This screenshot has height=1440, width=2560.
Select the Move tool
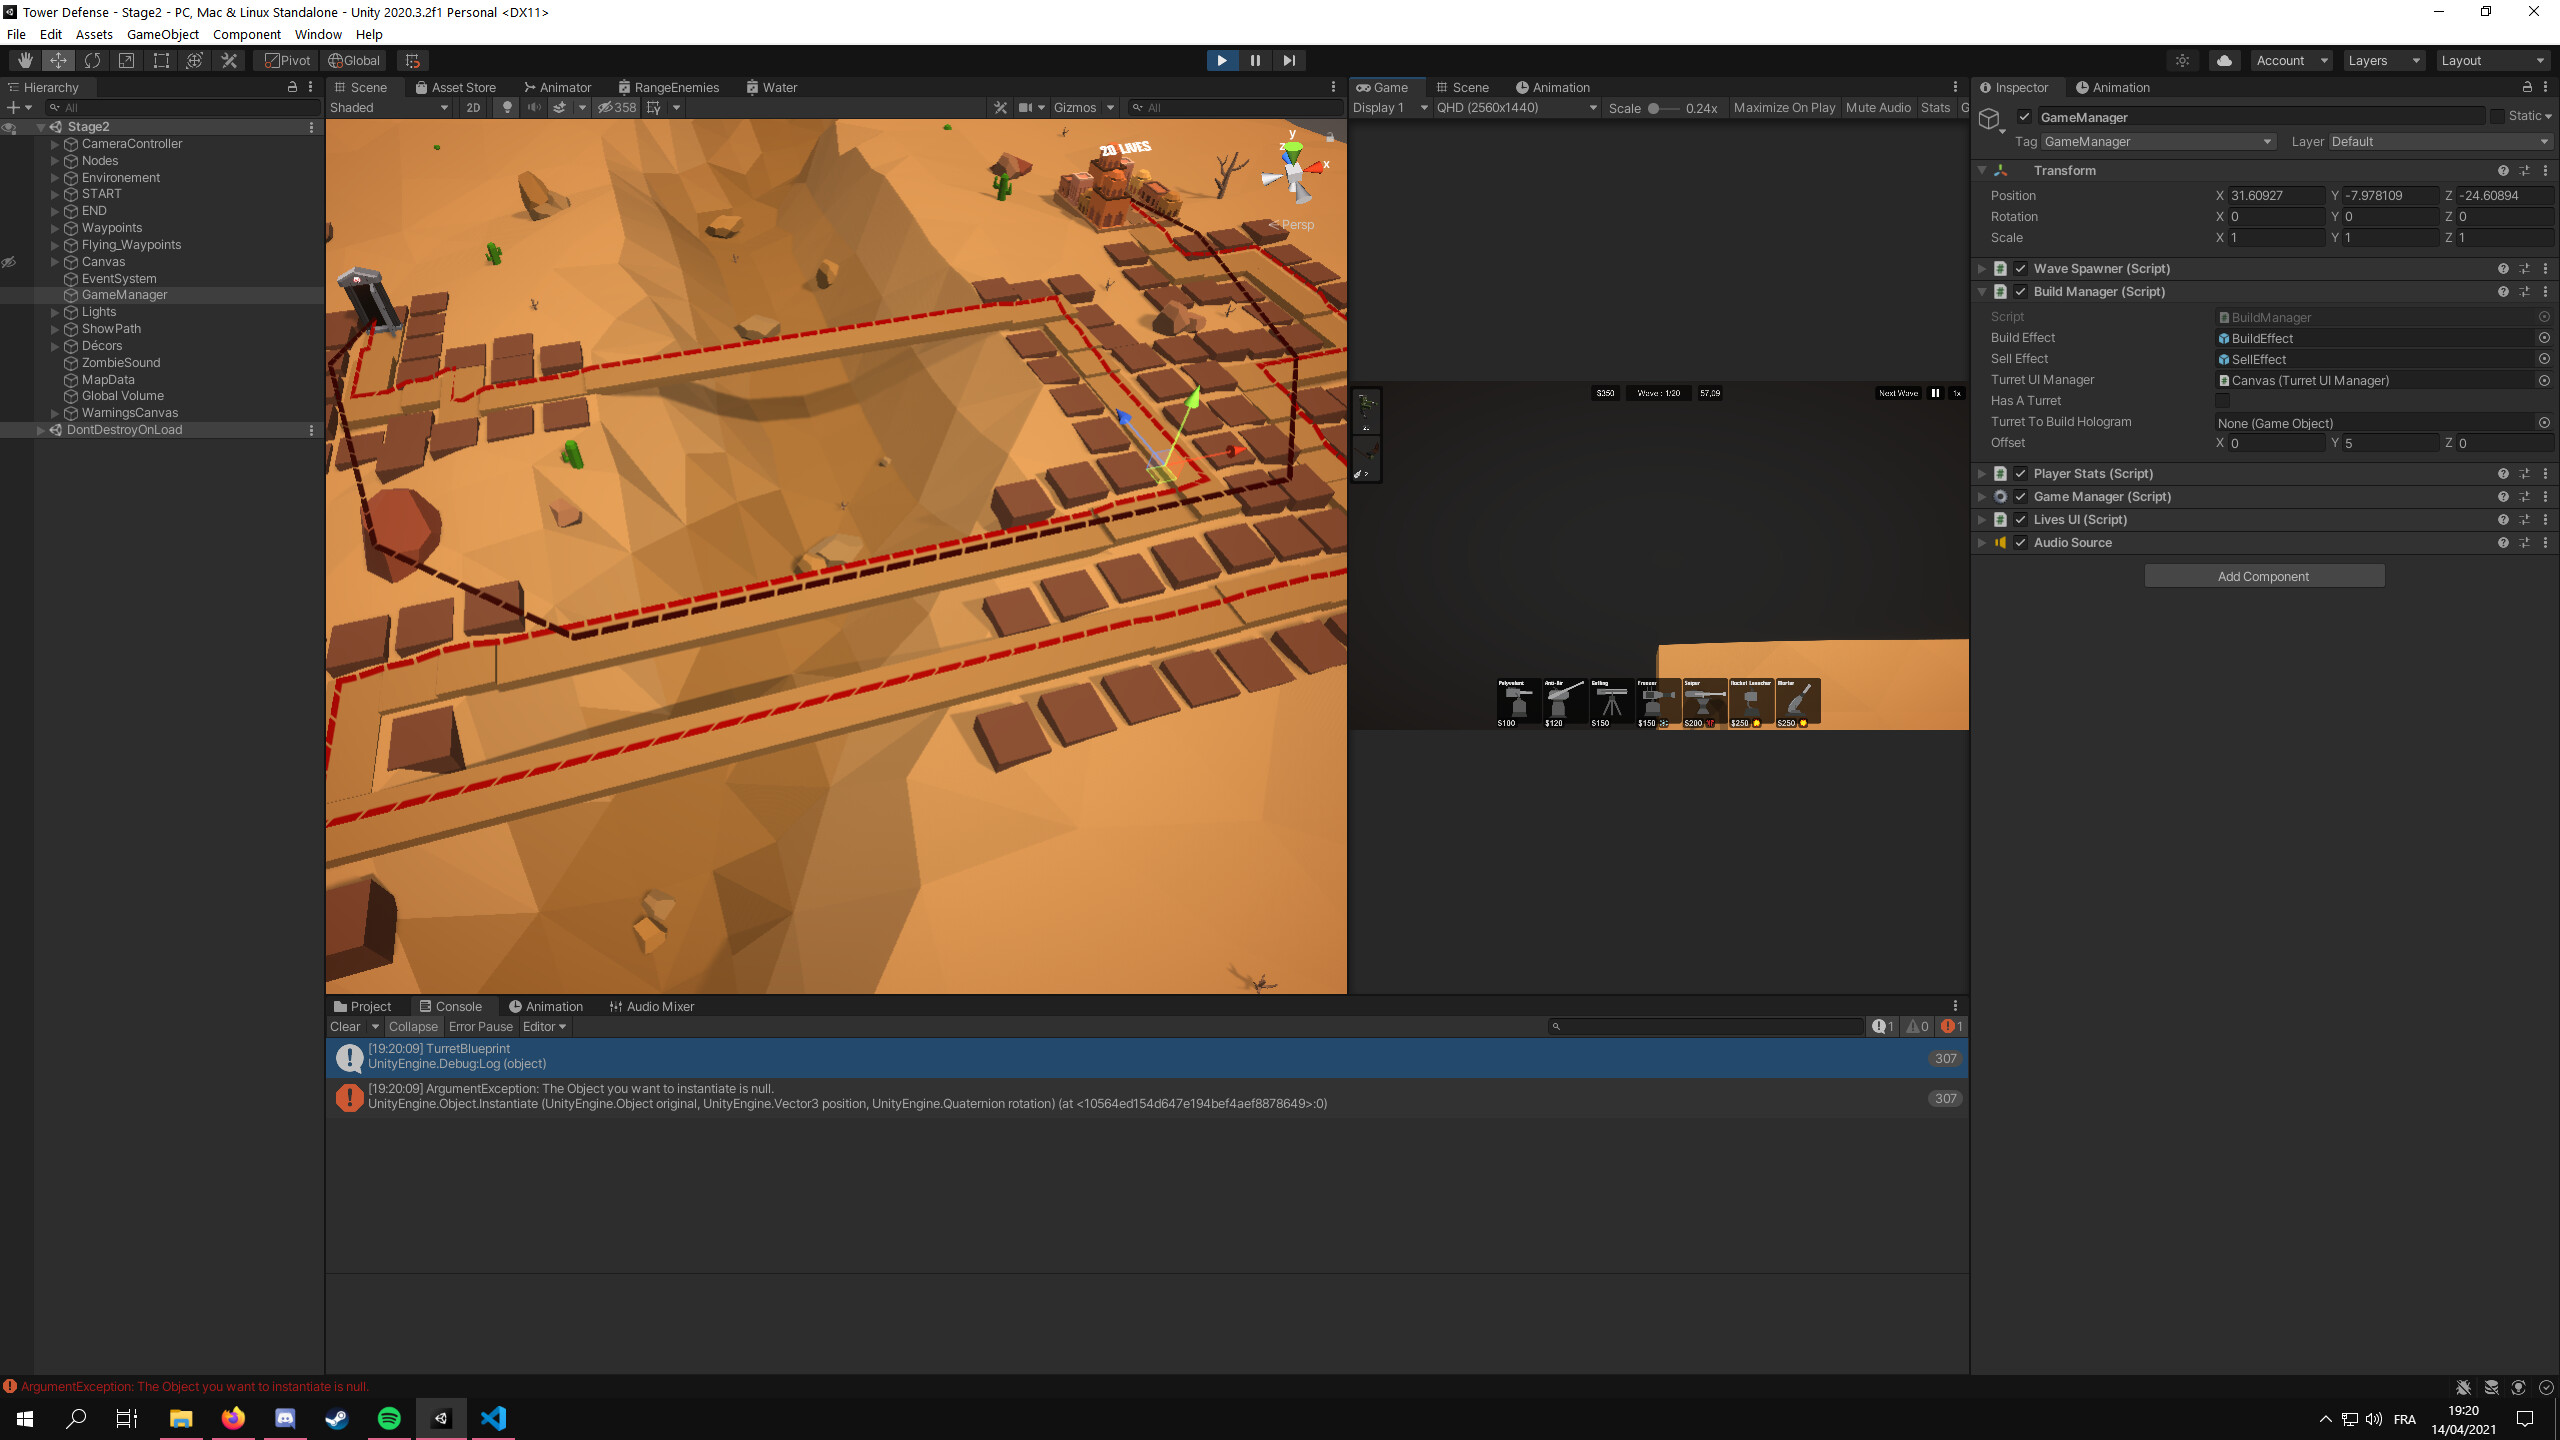tap(58, 60)
